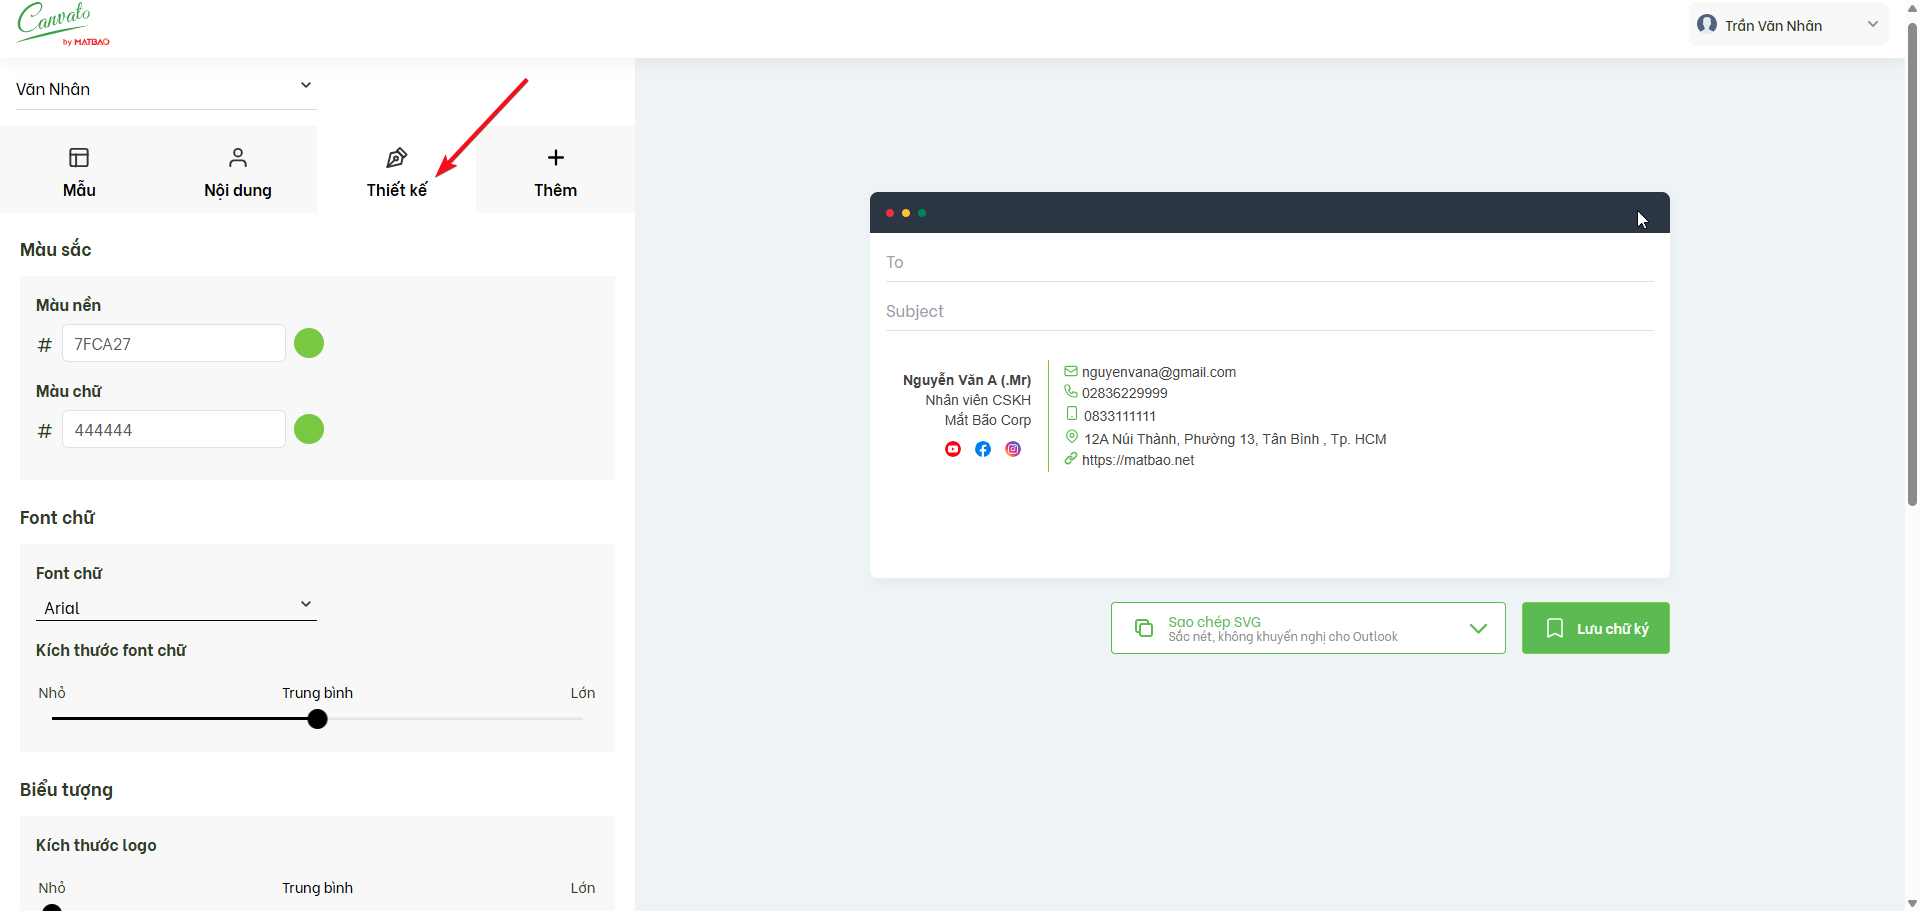Image resolution: width=1920 pixels, height=911 pixels.
Task: Click the Màu chữ color swatch
Action: click(309, 429)
